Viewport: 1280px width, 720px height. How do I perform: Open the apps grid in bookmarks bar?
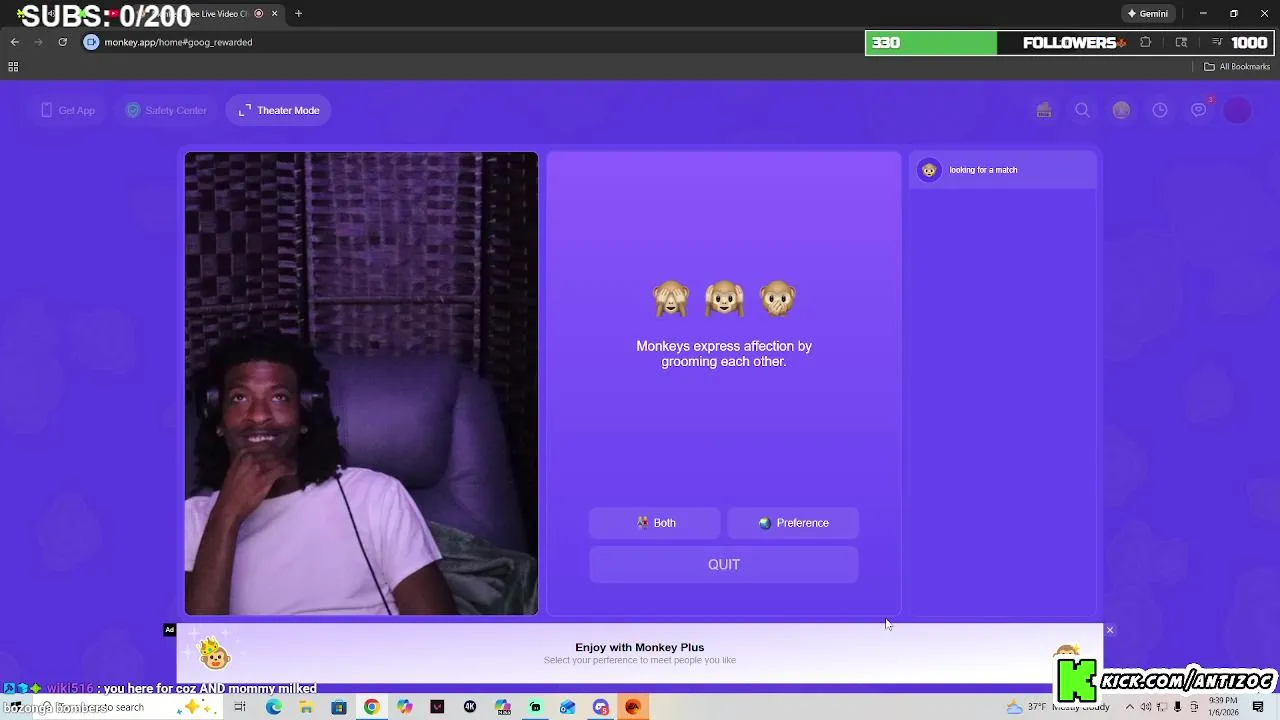[13, 67]
